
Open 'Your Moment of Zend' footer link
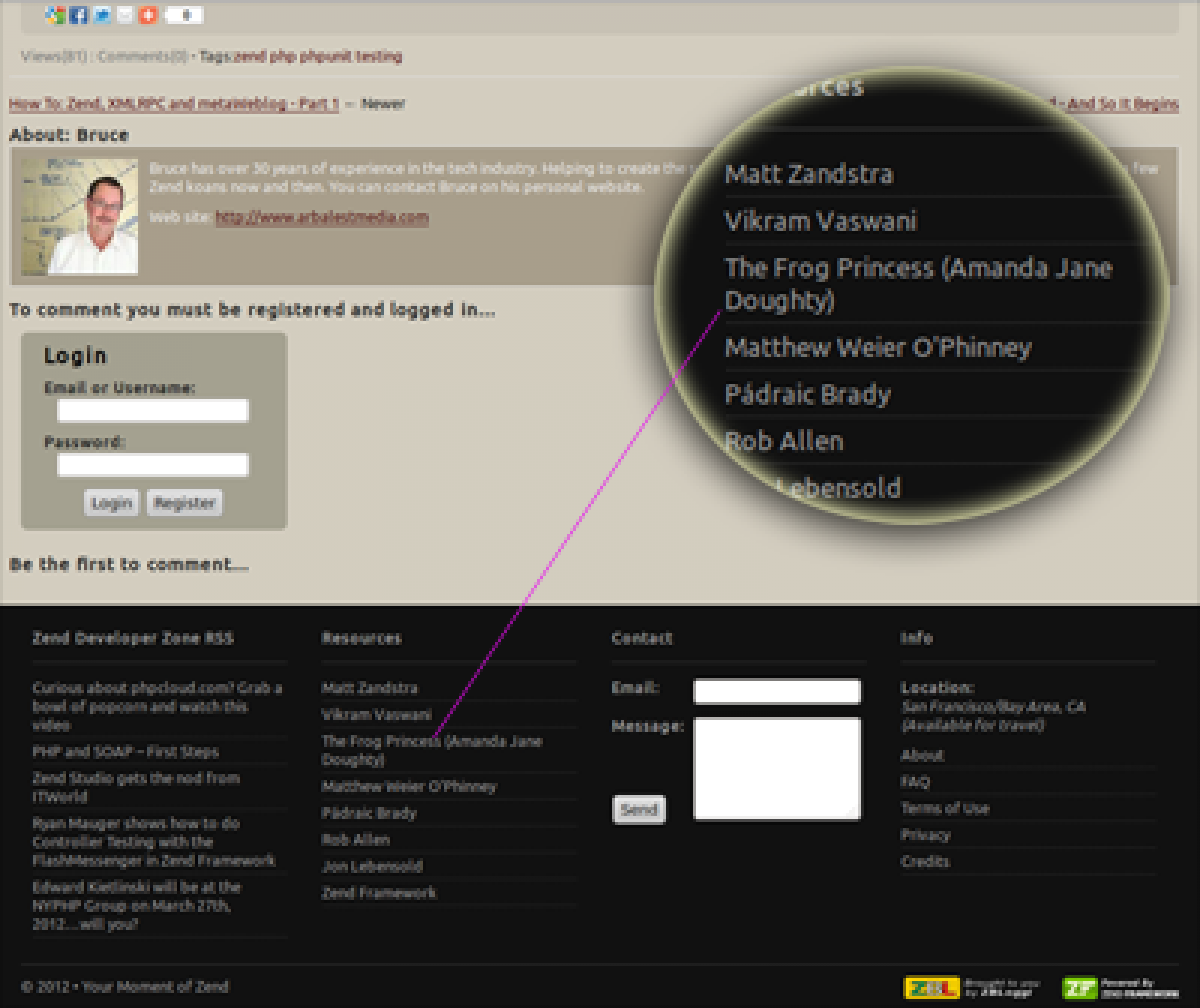click(x=155, y=987)
